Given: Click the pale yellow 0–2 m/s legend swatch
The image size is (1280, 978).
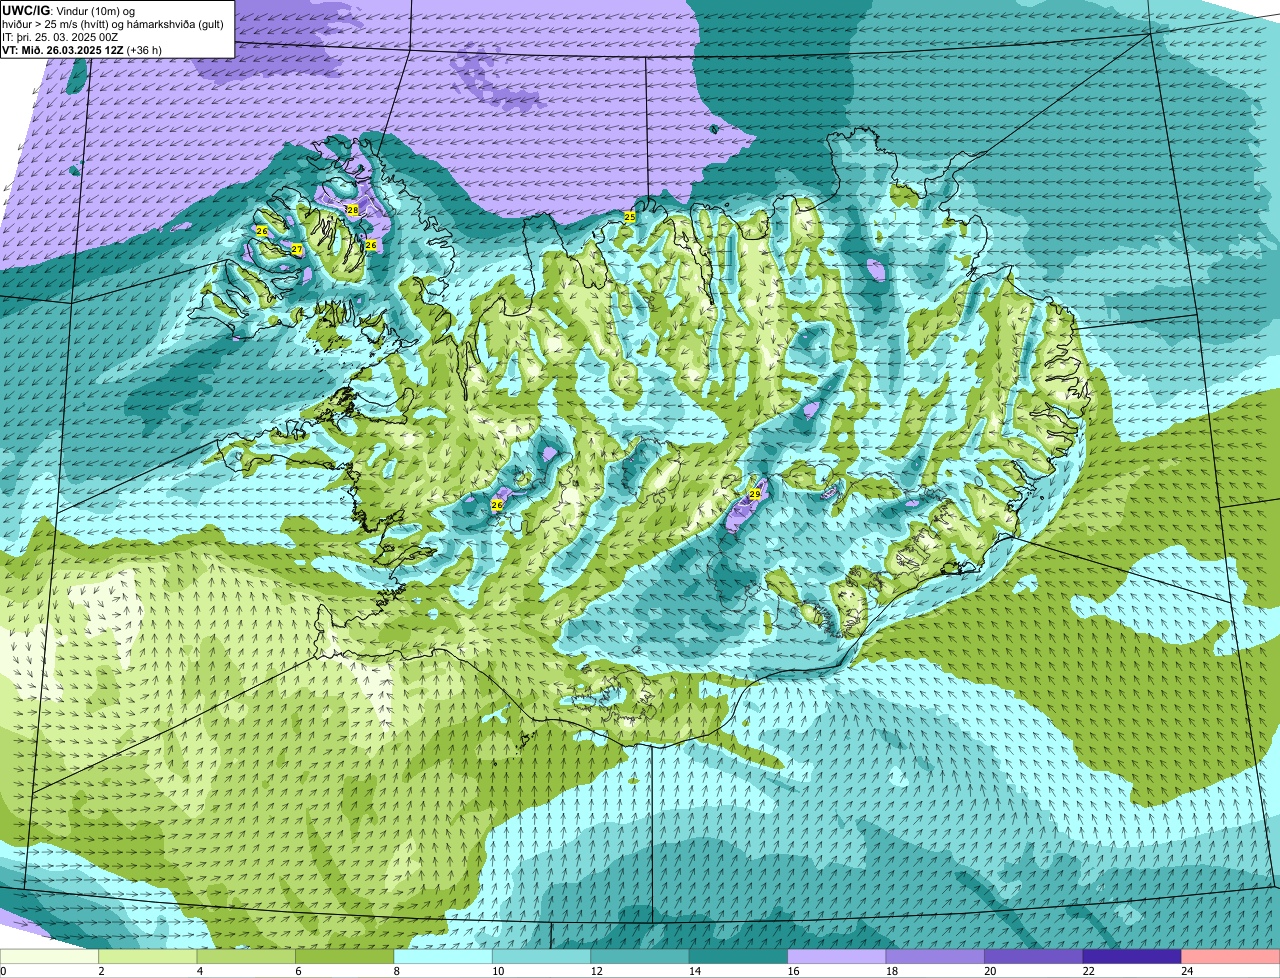Looking at the screenshot, I should pyautogui.click(x=50, y=956).
